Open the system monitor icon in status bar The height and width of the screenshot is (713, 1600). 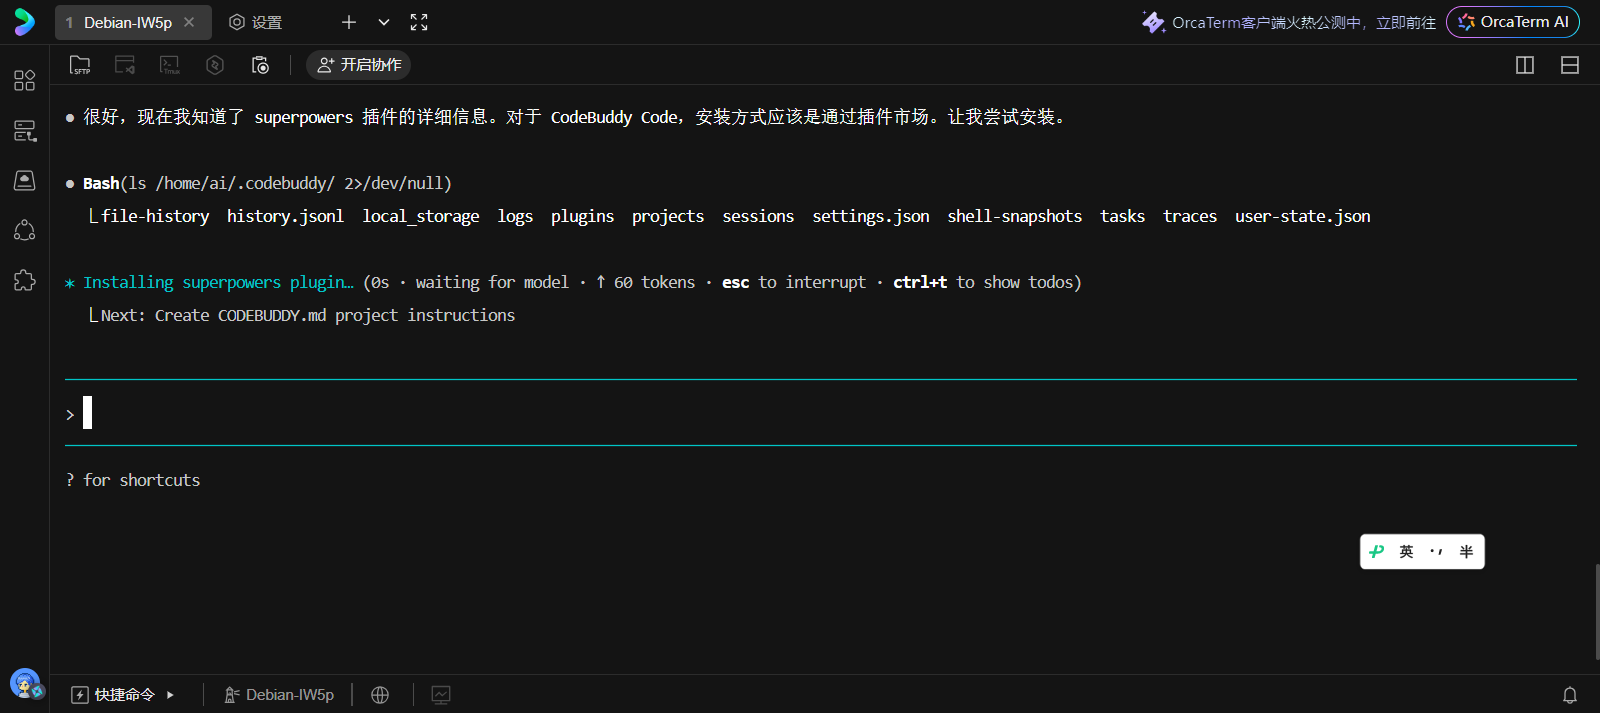tap(441, 695)
